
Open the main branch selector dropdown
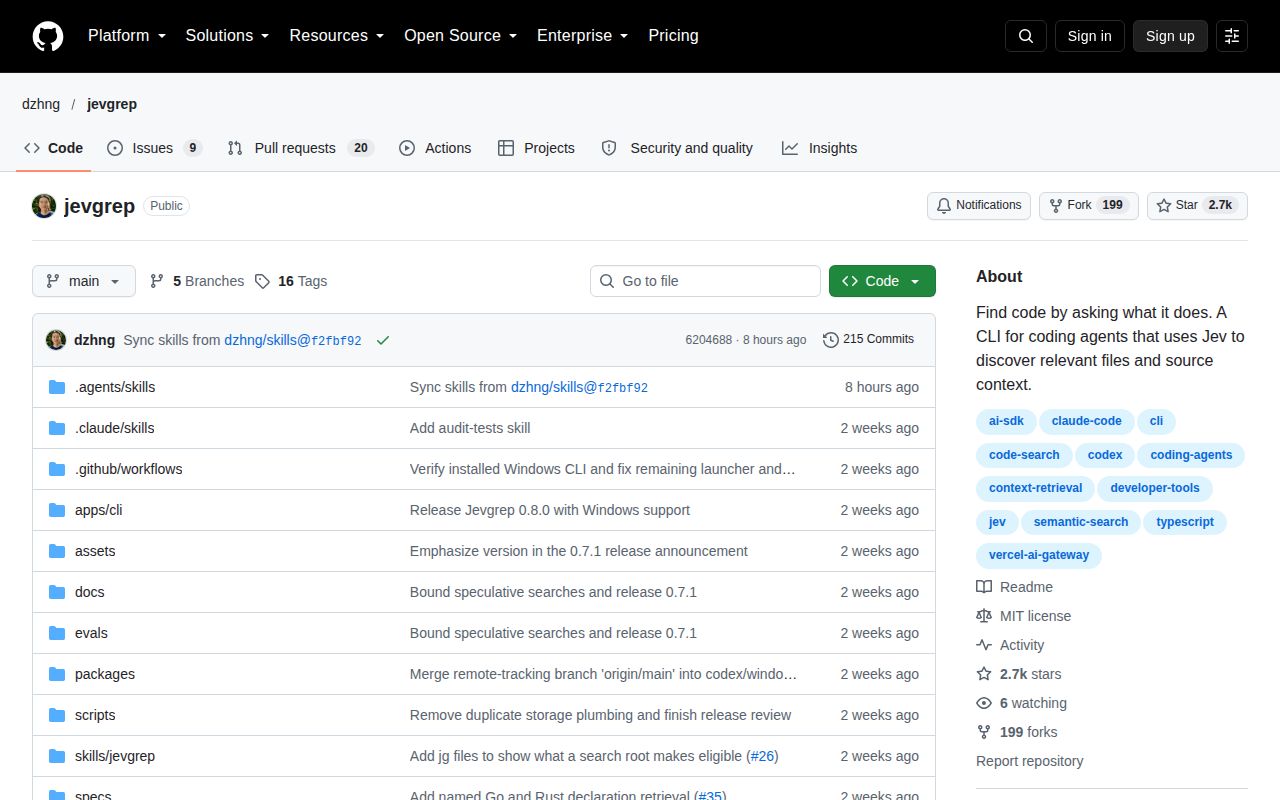click(x=84, y=281)
